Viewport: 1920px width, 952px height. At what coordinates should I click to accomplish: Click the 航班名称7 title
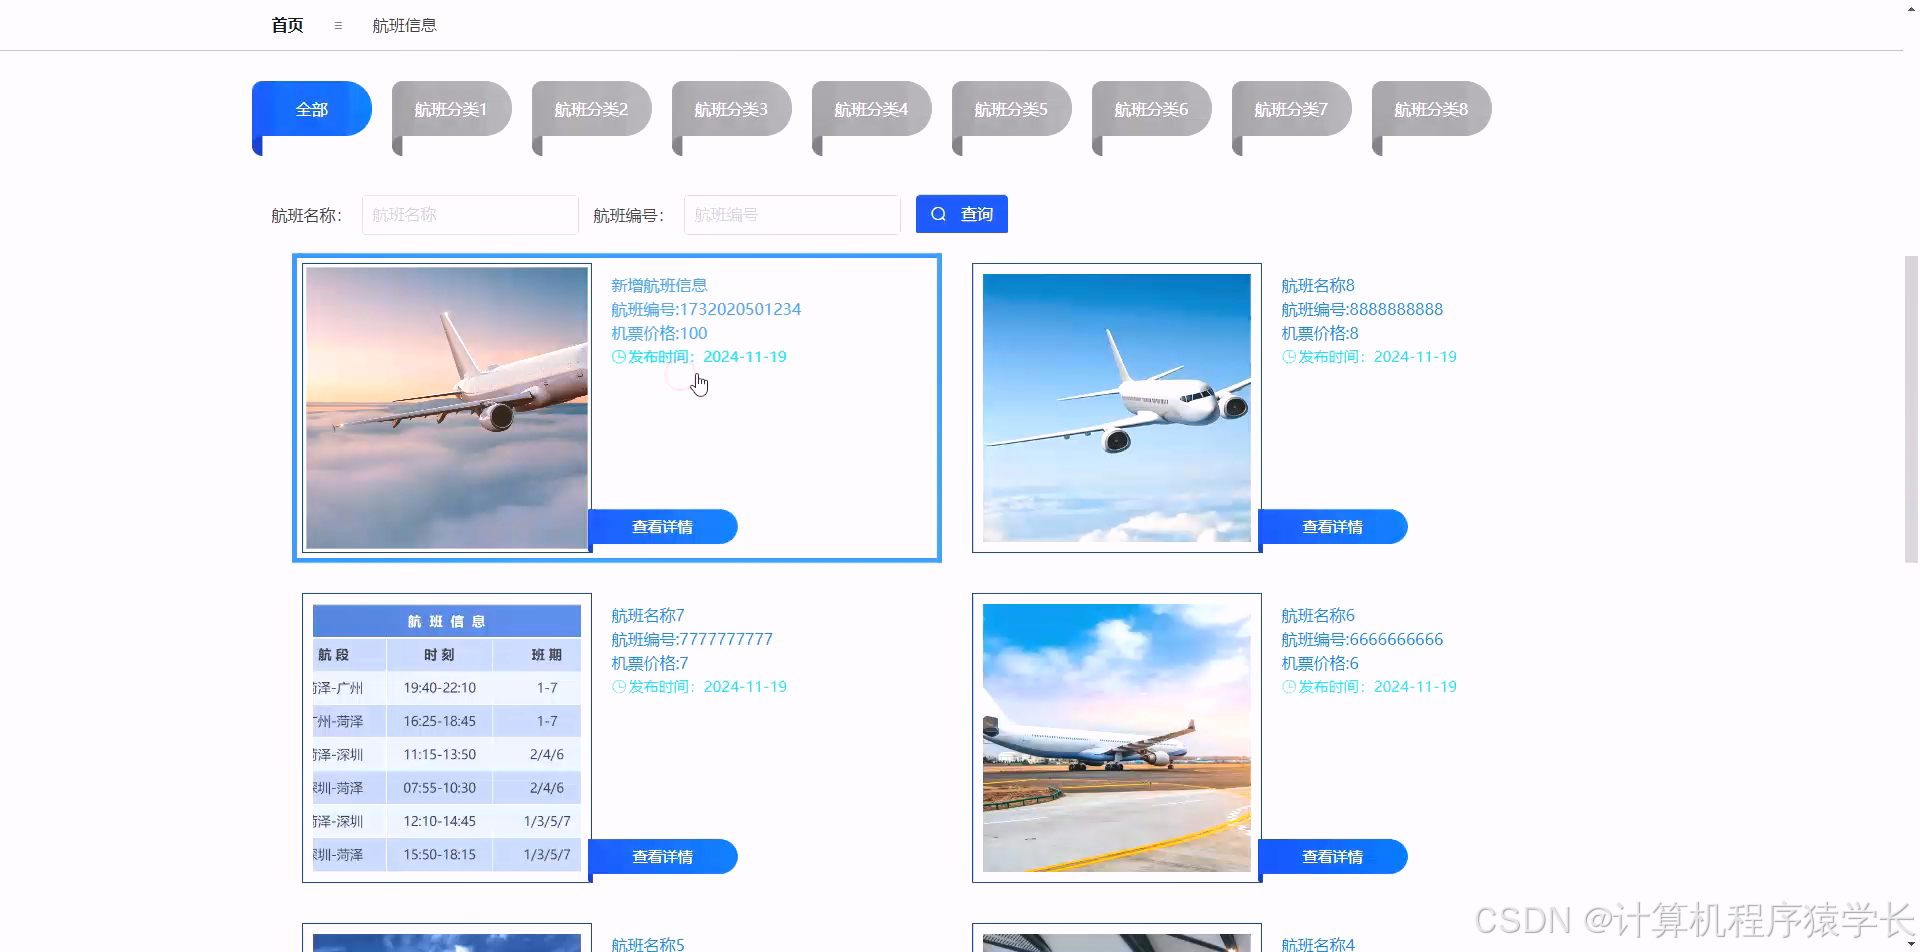[648, 616]
